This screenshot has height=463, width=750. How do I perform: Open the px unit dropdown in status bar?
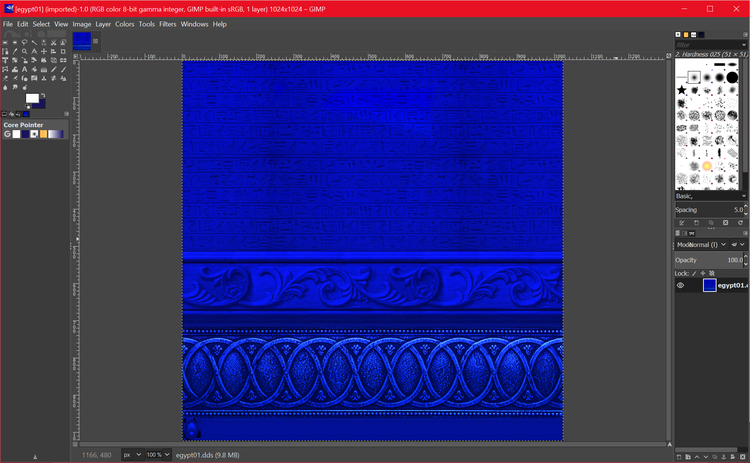pyautogui.click(x=132, y=455)
